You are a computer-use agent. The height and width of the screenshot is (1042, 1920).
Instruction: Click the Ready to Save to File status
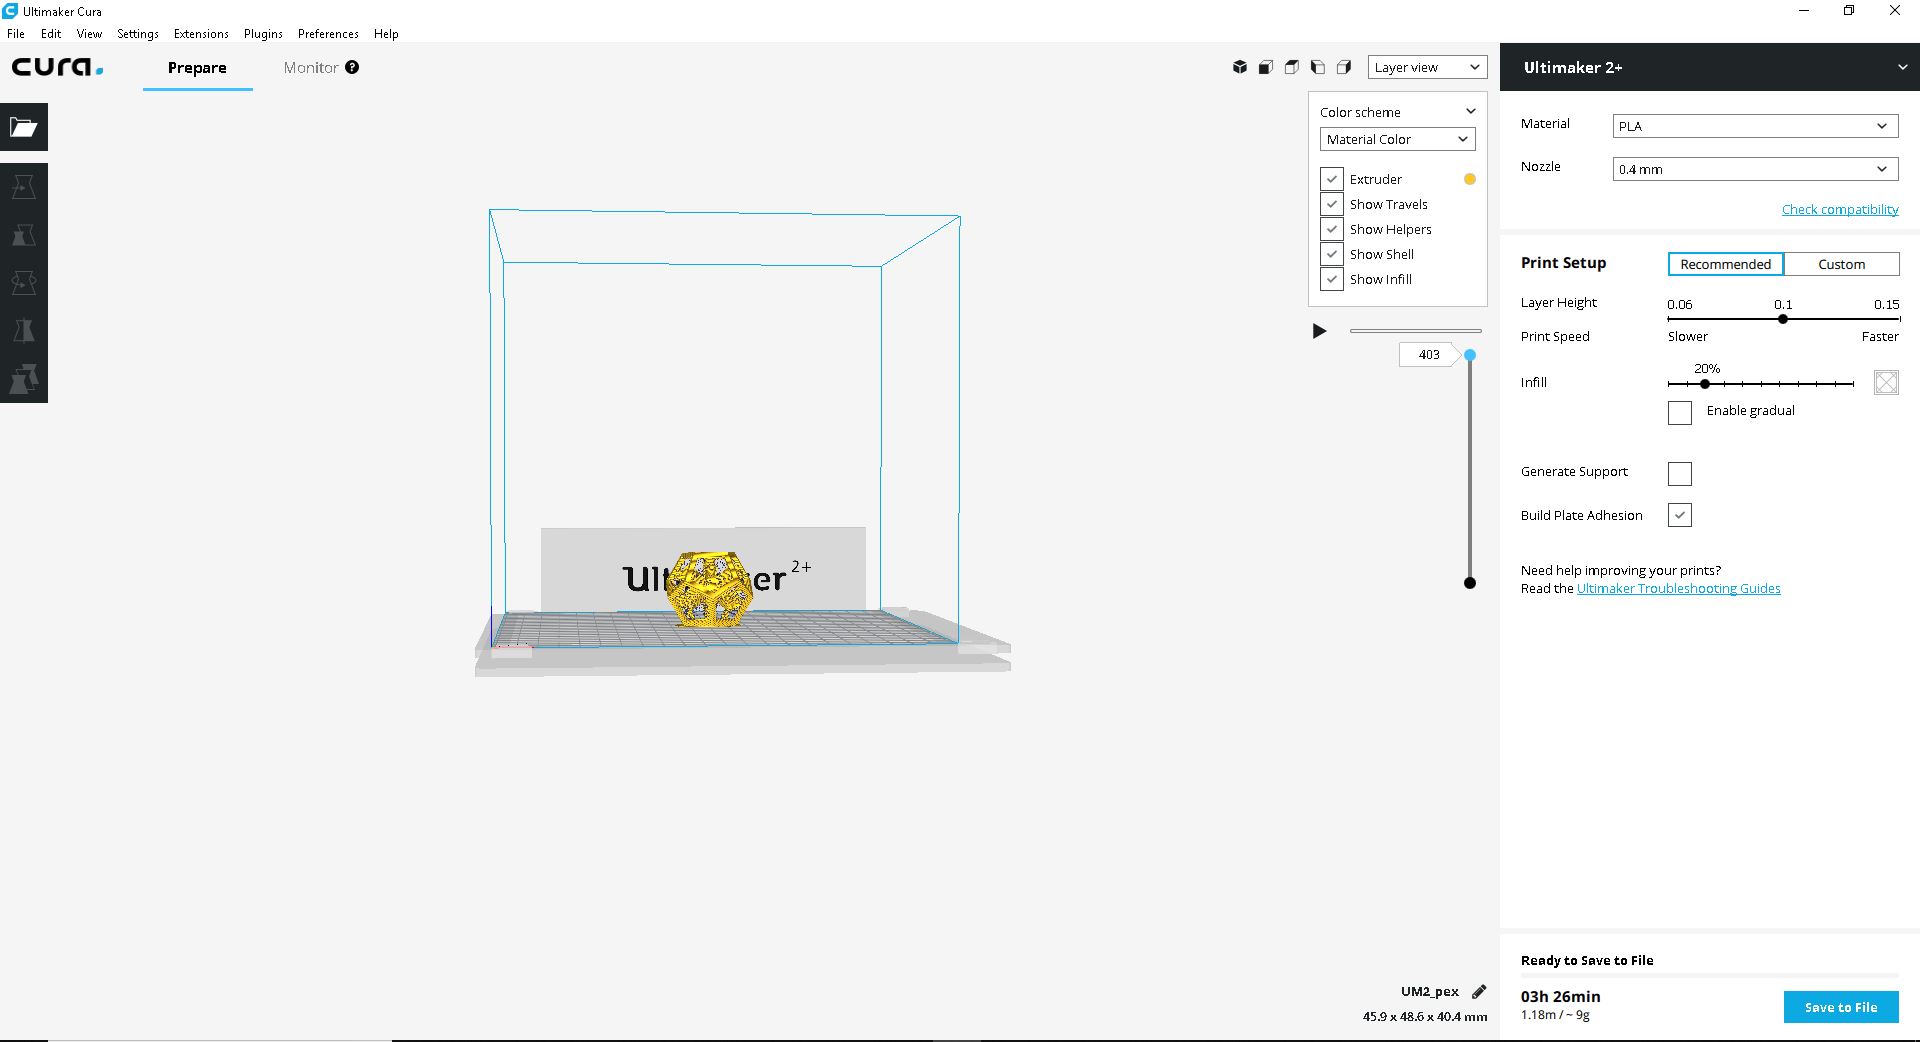click(x=1587, y=960)
